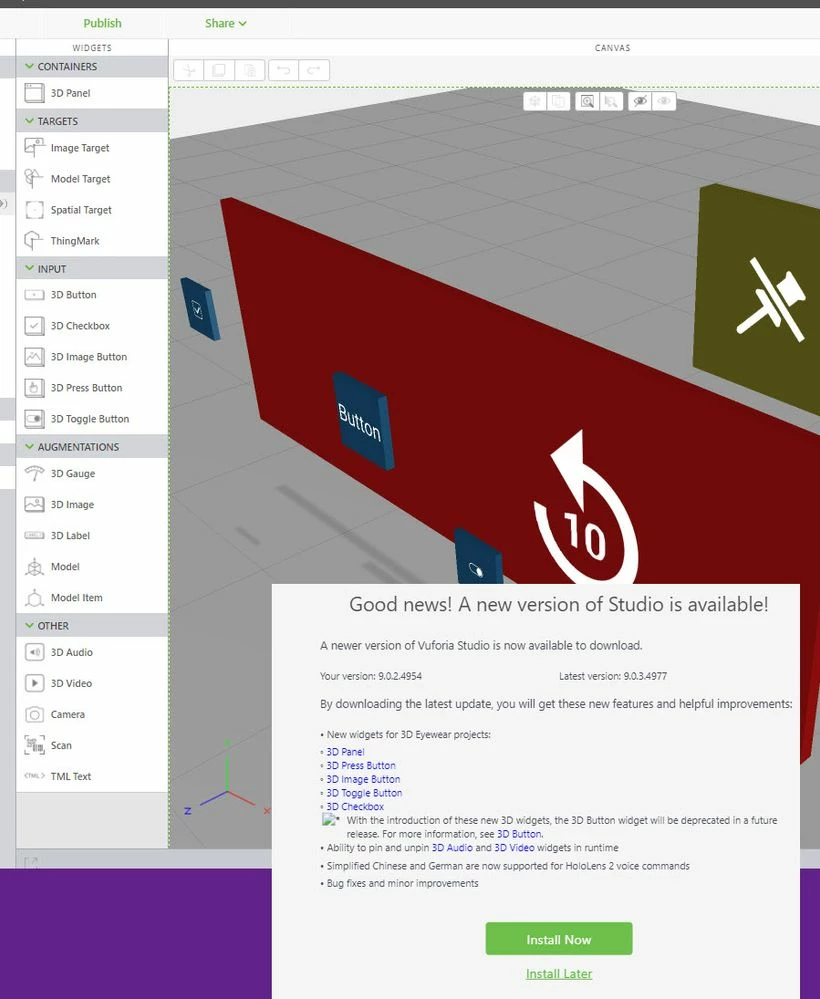820x999 pixels.
Task: Open the 3D Press Button link in dialog
Action: (x=361, y=765)
